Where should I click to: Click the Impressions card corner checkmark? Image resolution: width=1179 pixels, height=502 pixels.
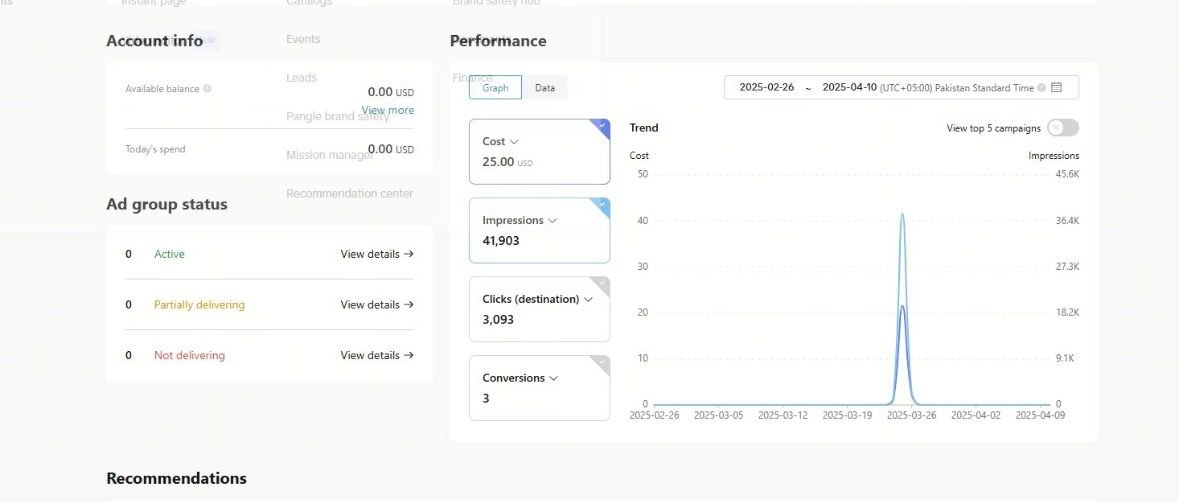(601, 205)
